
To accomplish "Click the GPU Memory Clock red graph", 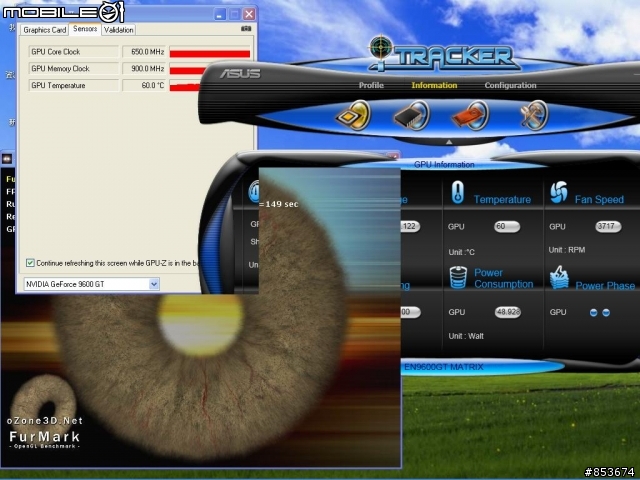I will pyautogui.click(x=187, y=70).
